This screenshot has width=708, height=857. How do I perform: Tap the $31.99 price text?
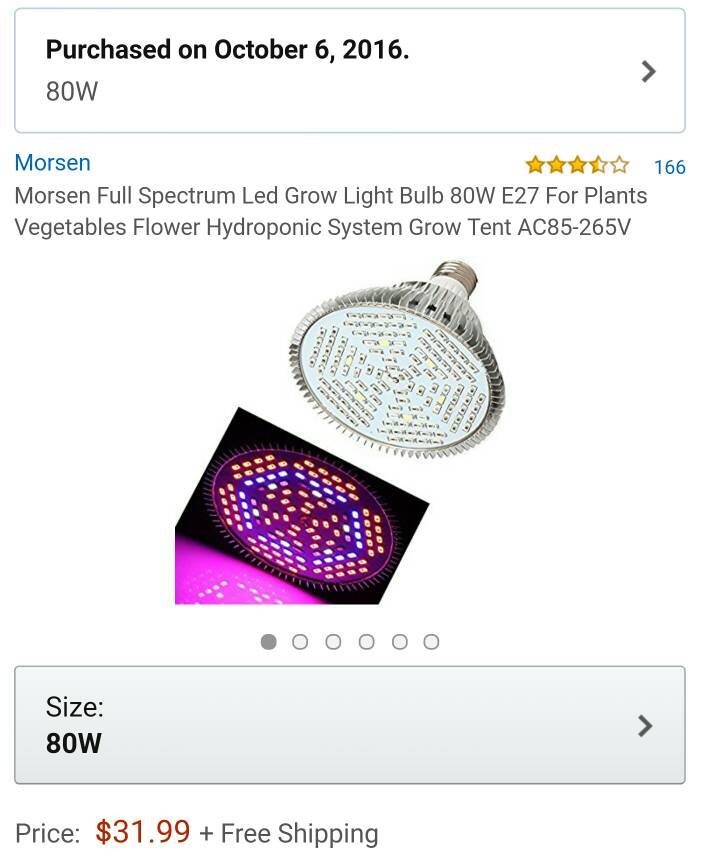point(143,832)
